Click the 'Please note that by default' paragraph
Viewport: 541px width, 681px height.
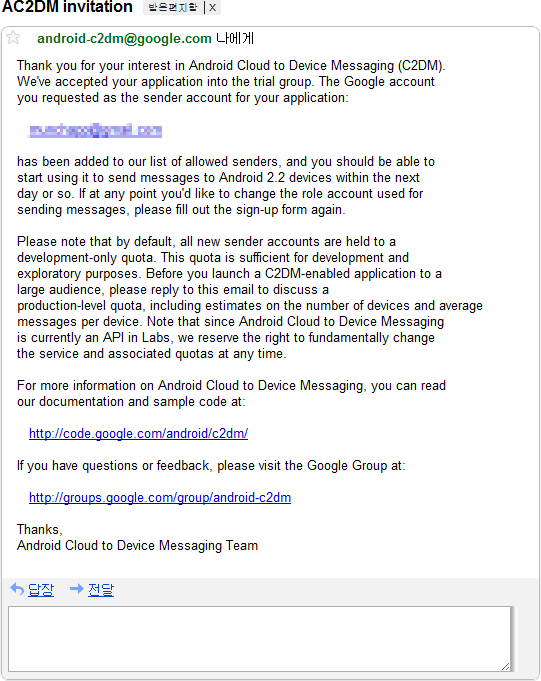point(250,298)
